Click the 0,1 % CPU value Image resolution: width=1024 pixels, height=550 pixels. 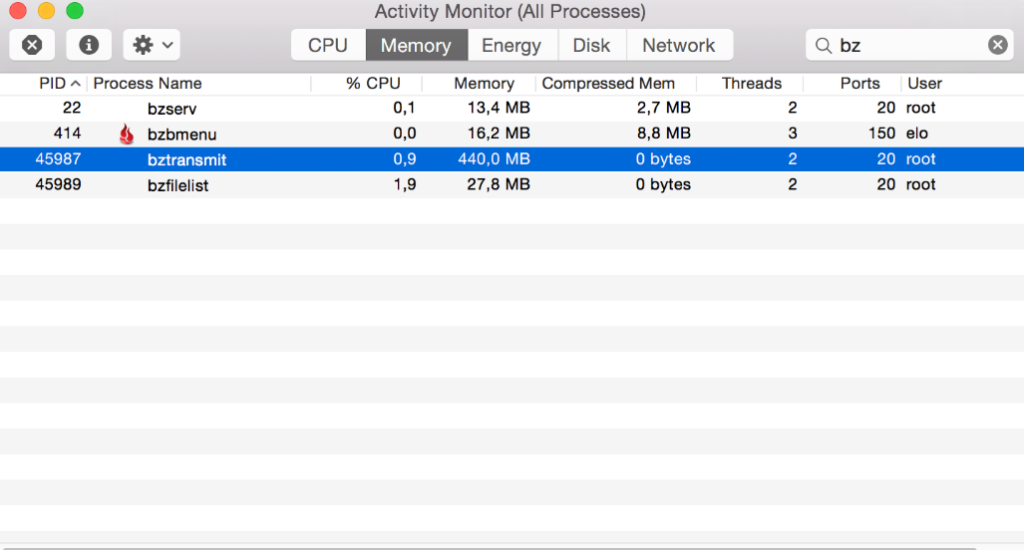pyautogui.click(x=404, y=108)
